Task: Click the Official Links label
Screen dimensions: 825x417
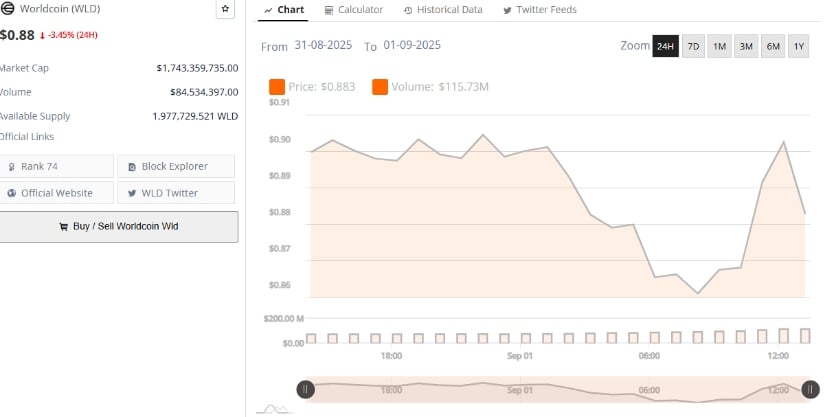Action: (x=26, y=137)
